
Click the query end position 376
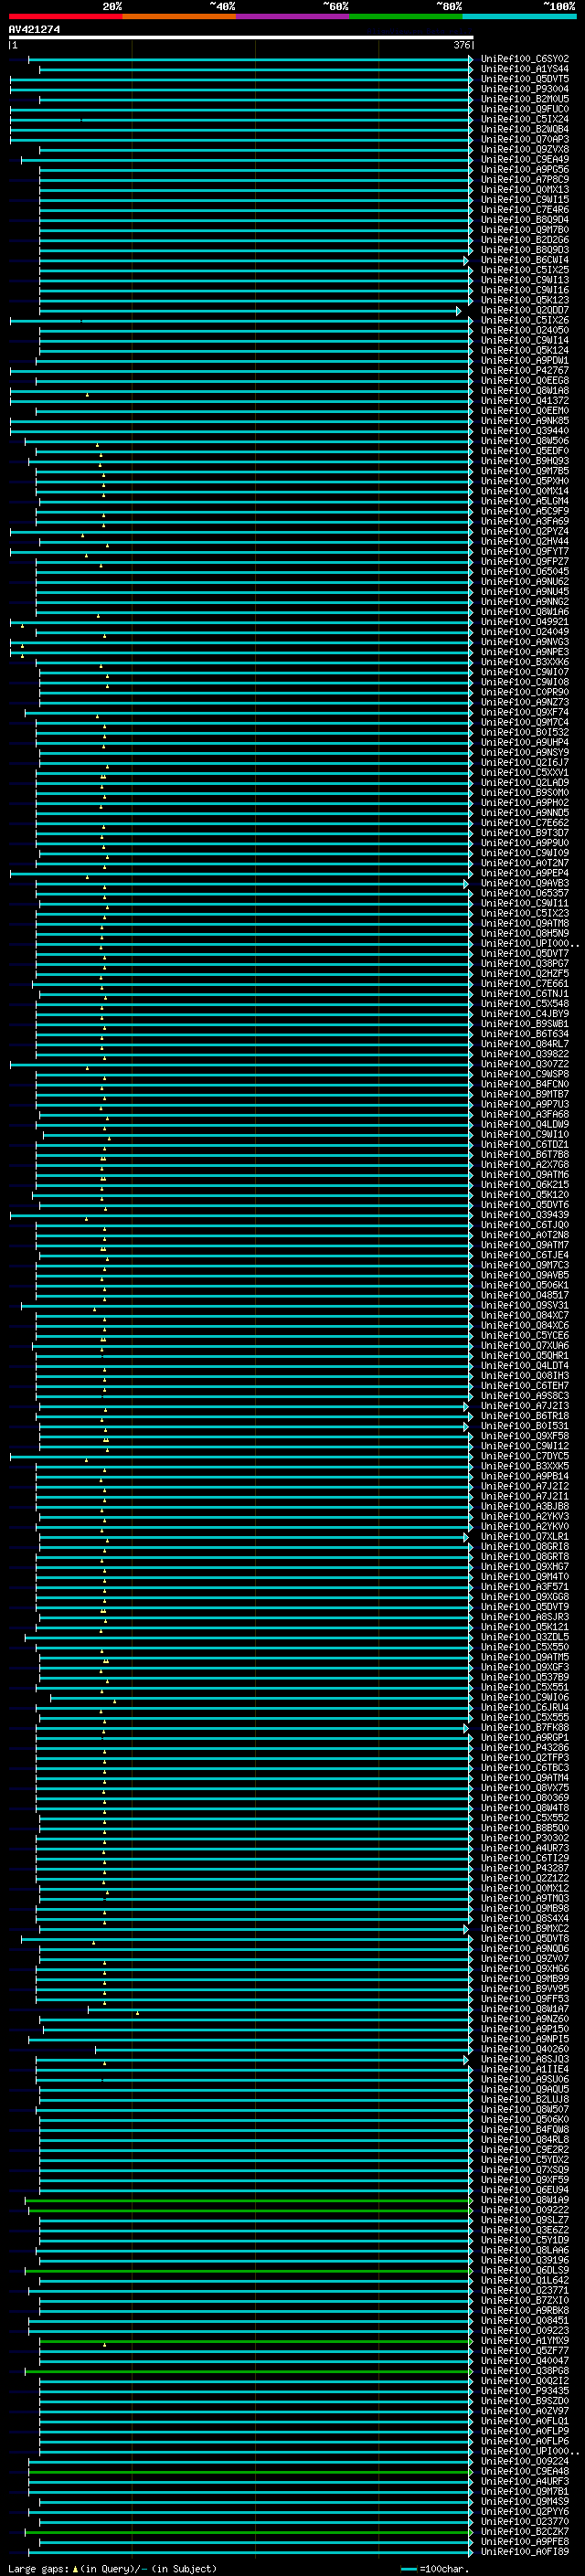pos(462,45)
